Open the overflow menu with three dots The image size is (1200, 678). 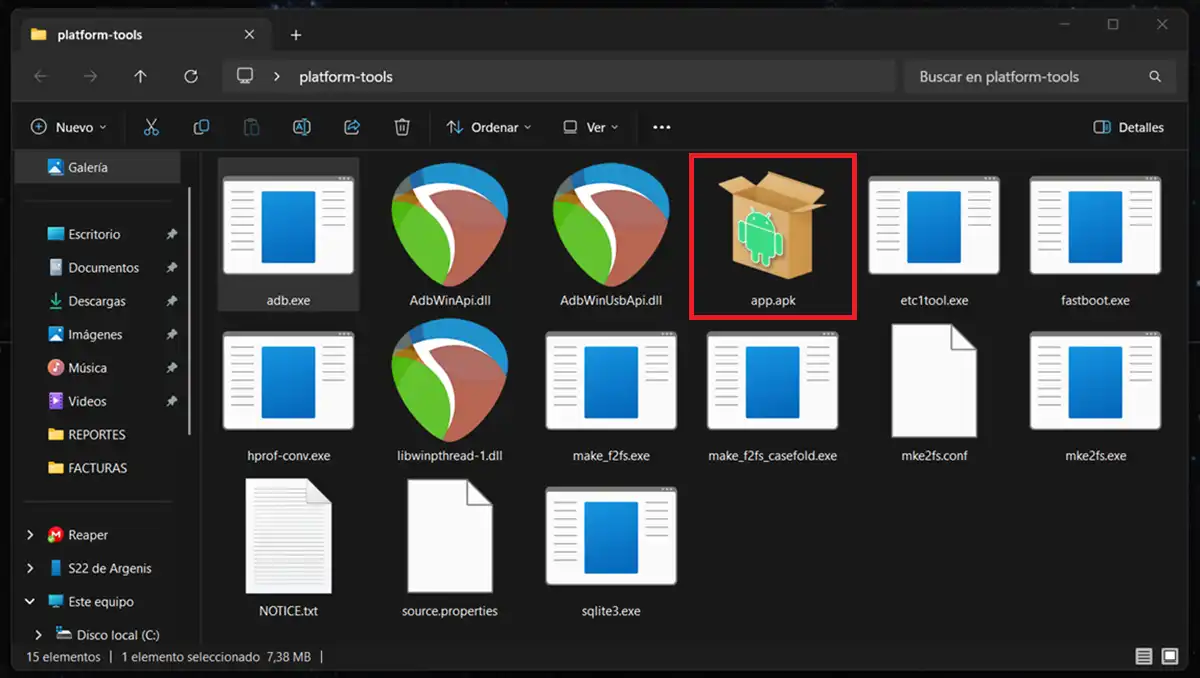[x=660, y=127]
